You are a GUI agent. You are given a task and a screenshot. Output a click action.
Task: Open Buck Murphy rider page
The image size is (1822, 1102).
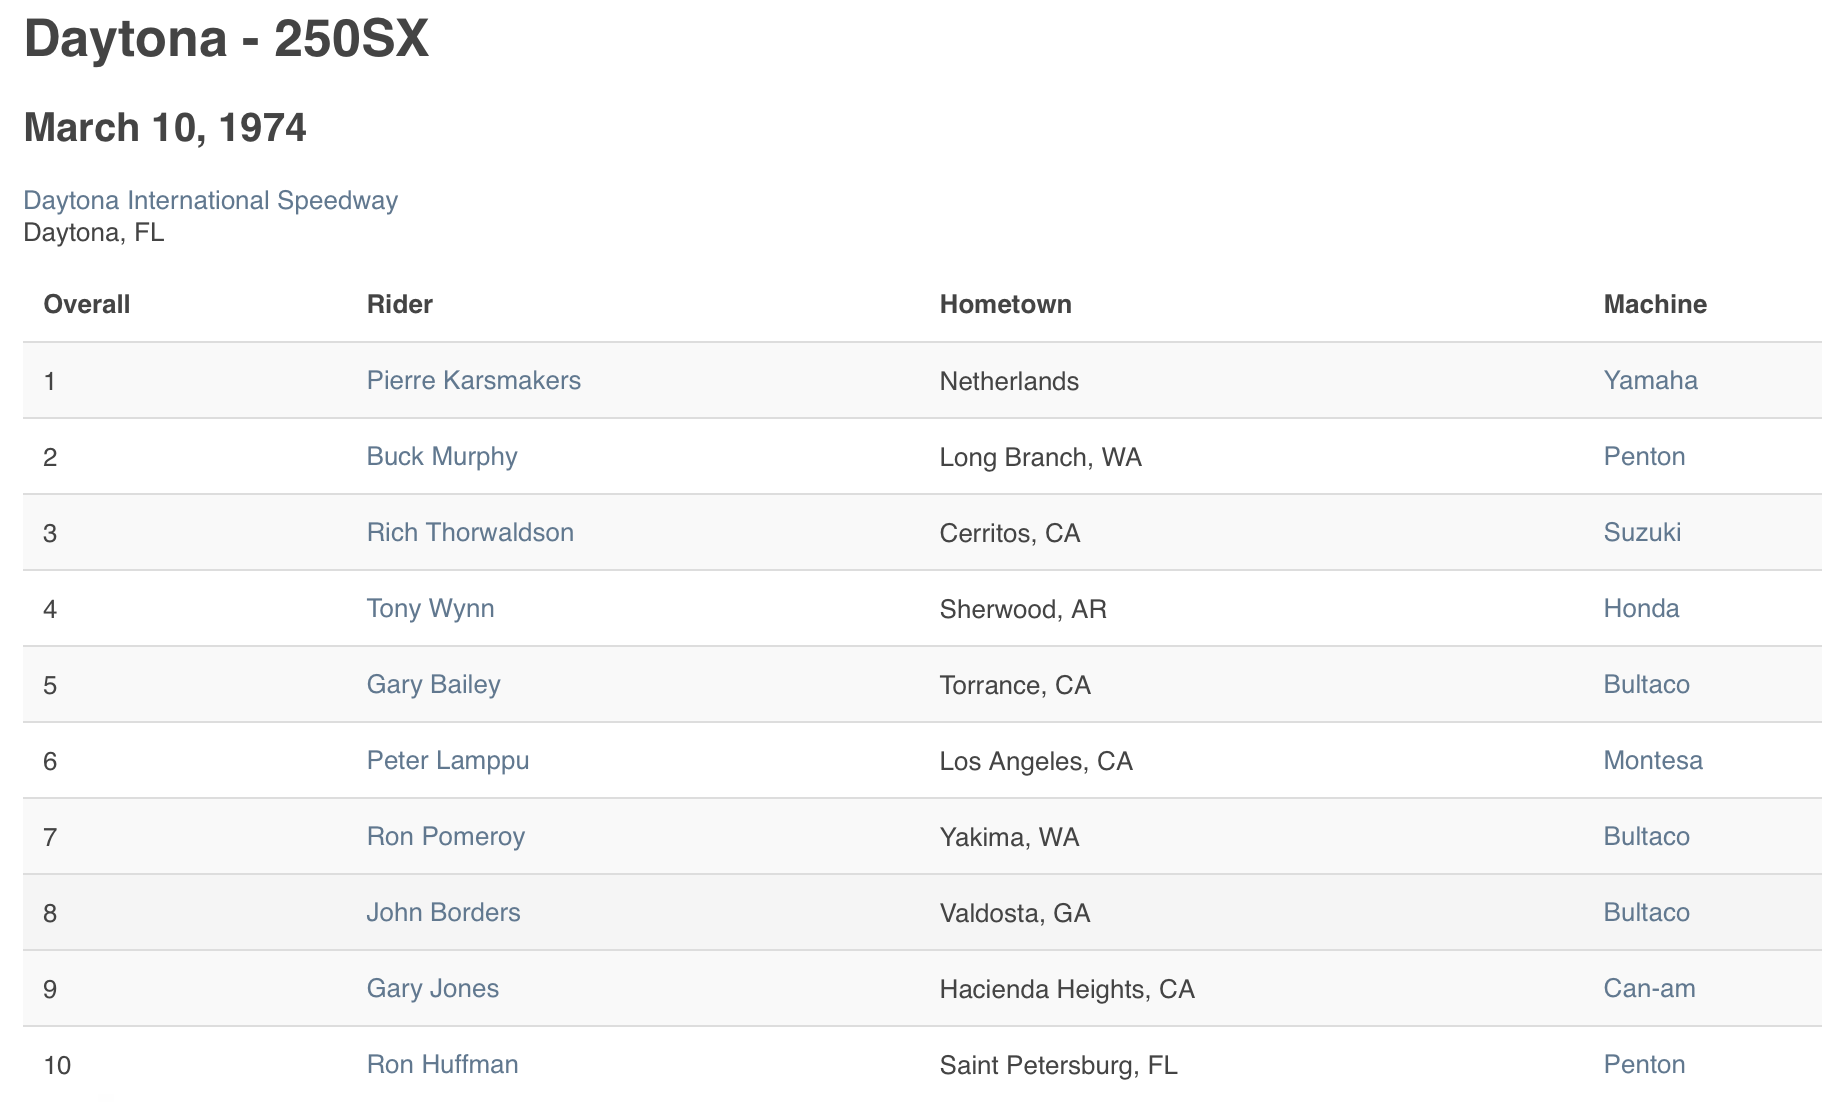pos(441,457)
